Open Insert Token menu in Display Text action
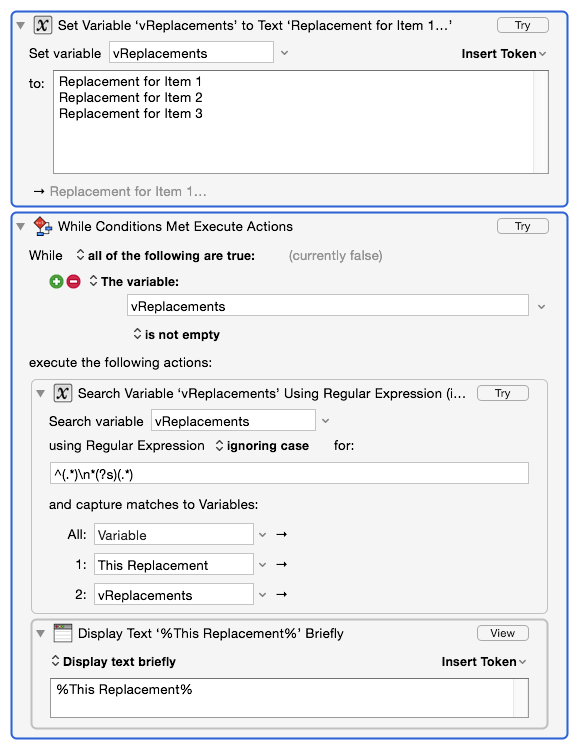Screen dimensions: 579x753 tap(484, 662)
